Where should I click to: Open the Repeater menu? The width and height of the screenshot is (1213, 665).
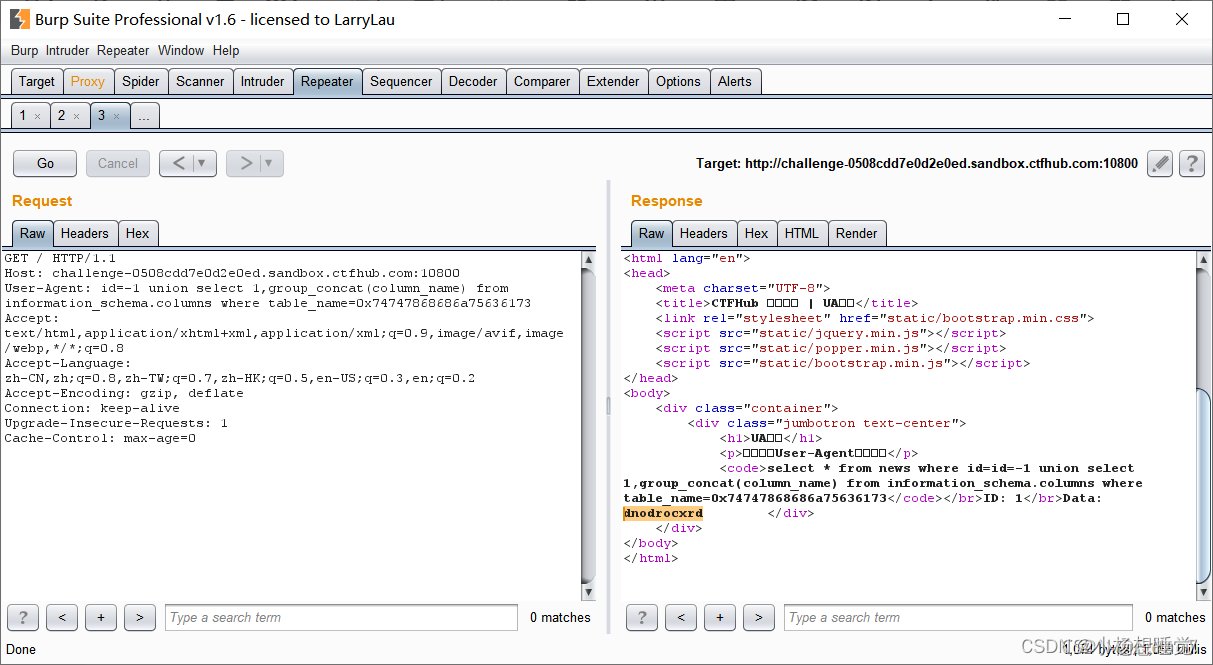tap(123, 50)
